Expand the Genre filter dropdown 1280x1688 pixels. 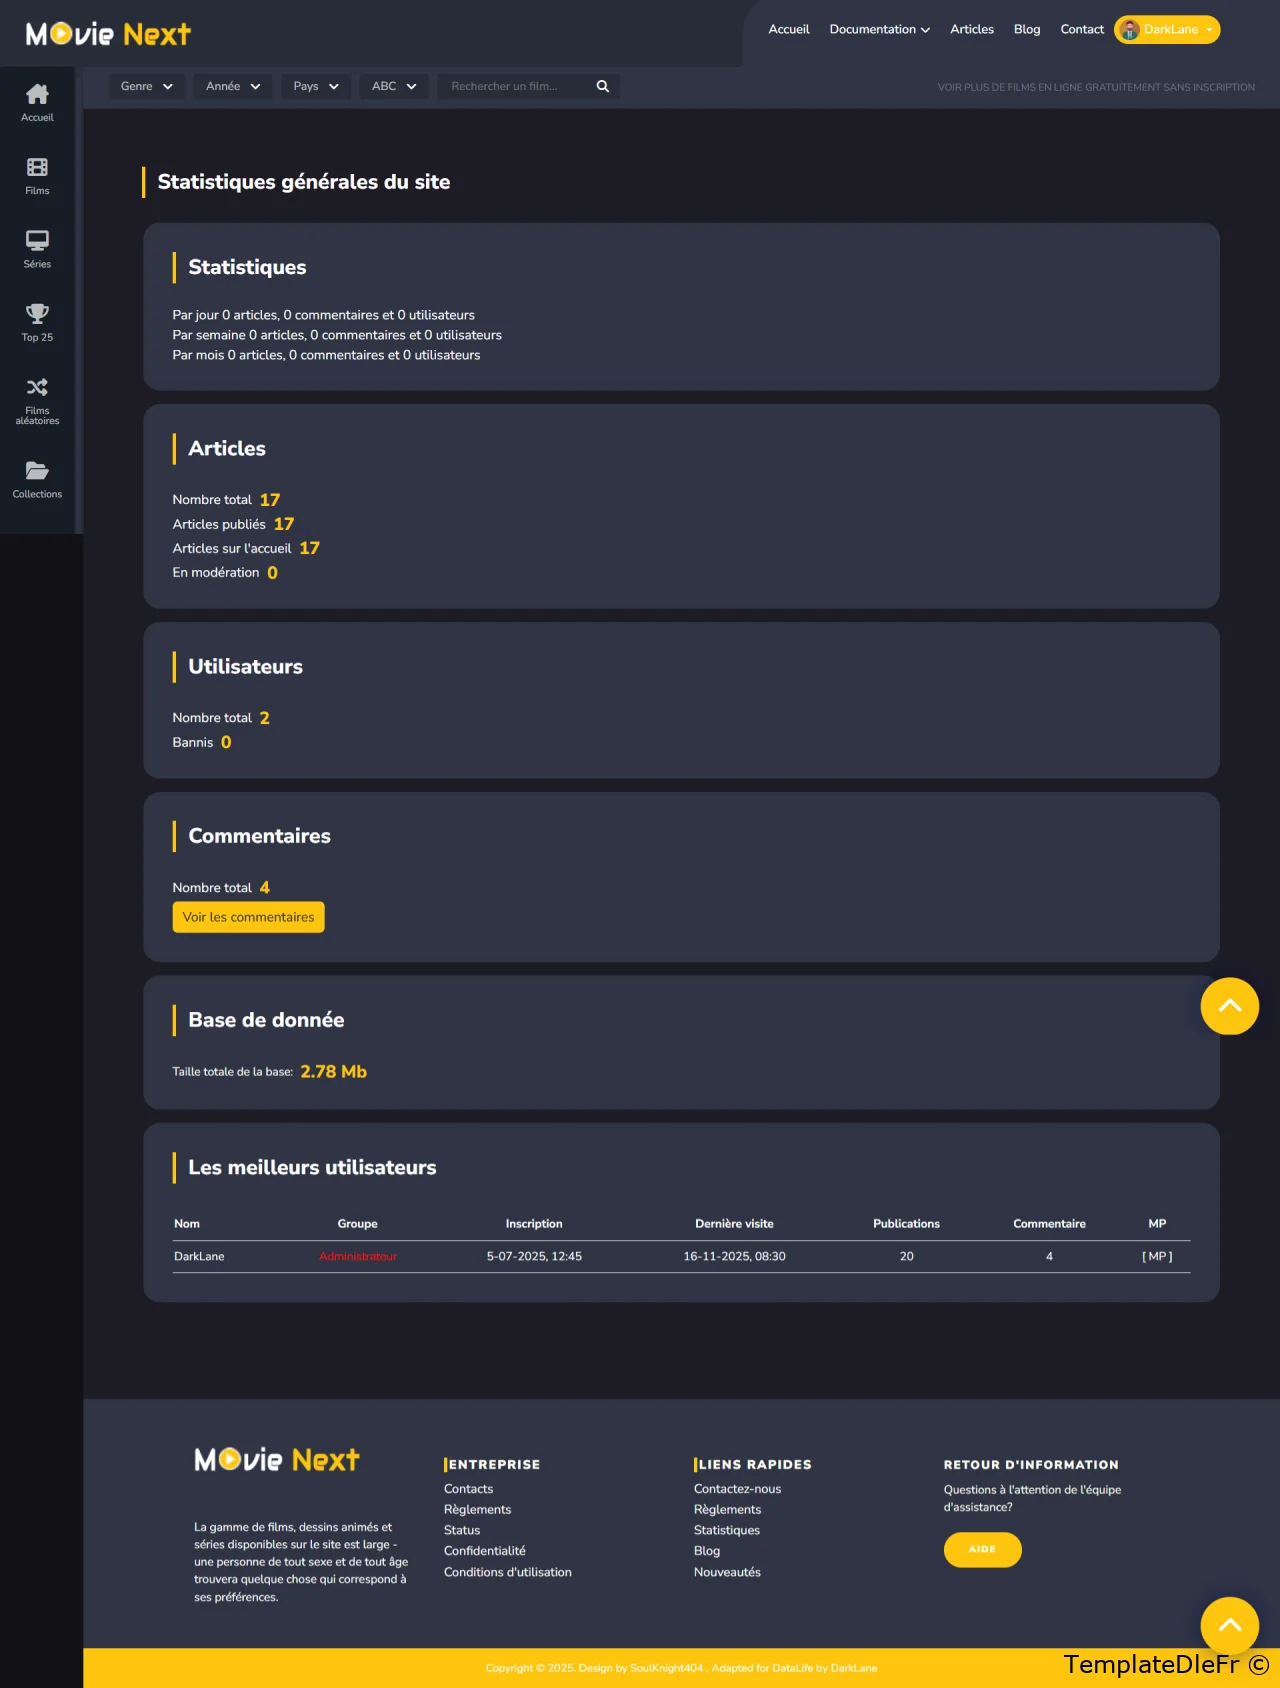[146, 87]
